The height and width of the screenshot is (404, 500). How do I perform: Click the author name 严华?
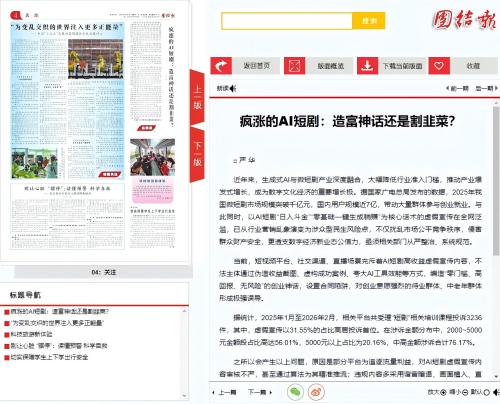247,160
